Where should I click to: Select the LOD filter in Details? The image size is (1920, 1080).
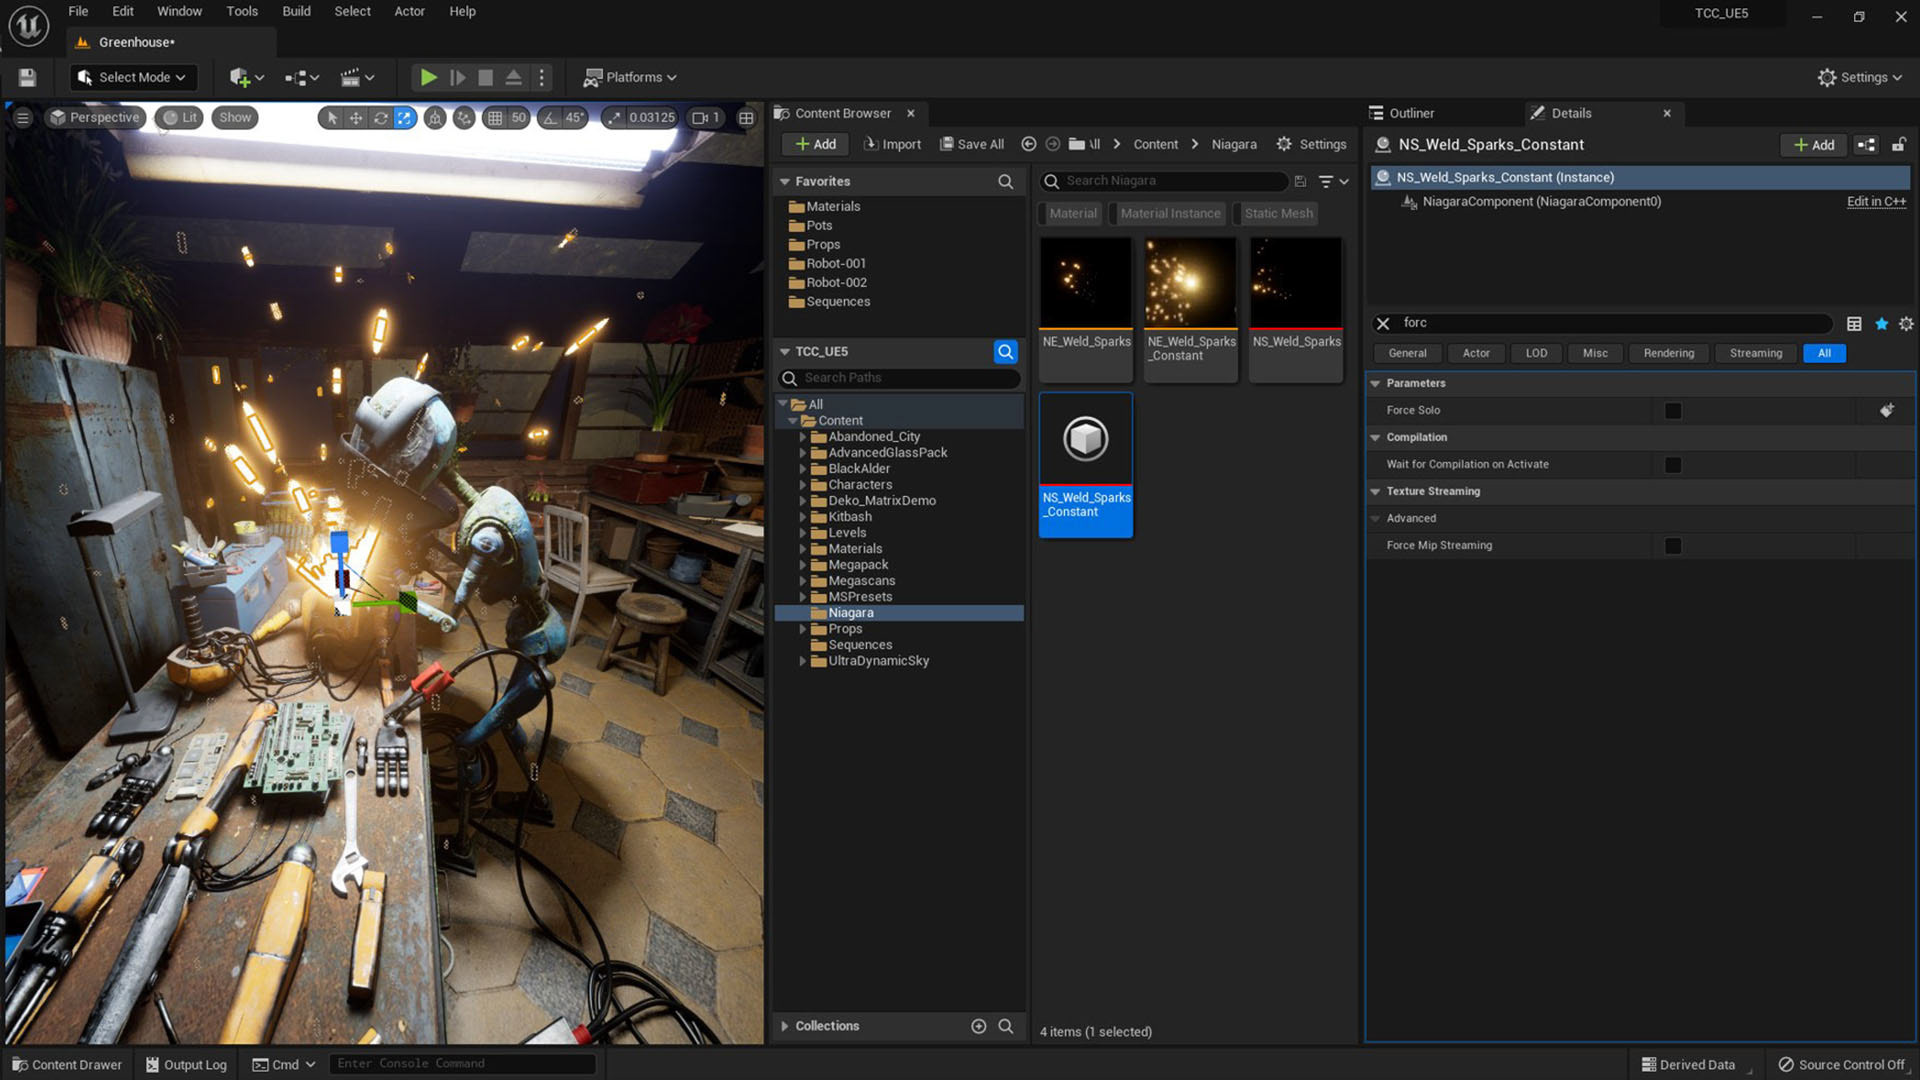[1536, 353]
